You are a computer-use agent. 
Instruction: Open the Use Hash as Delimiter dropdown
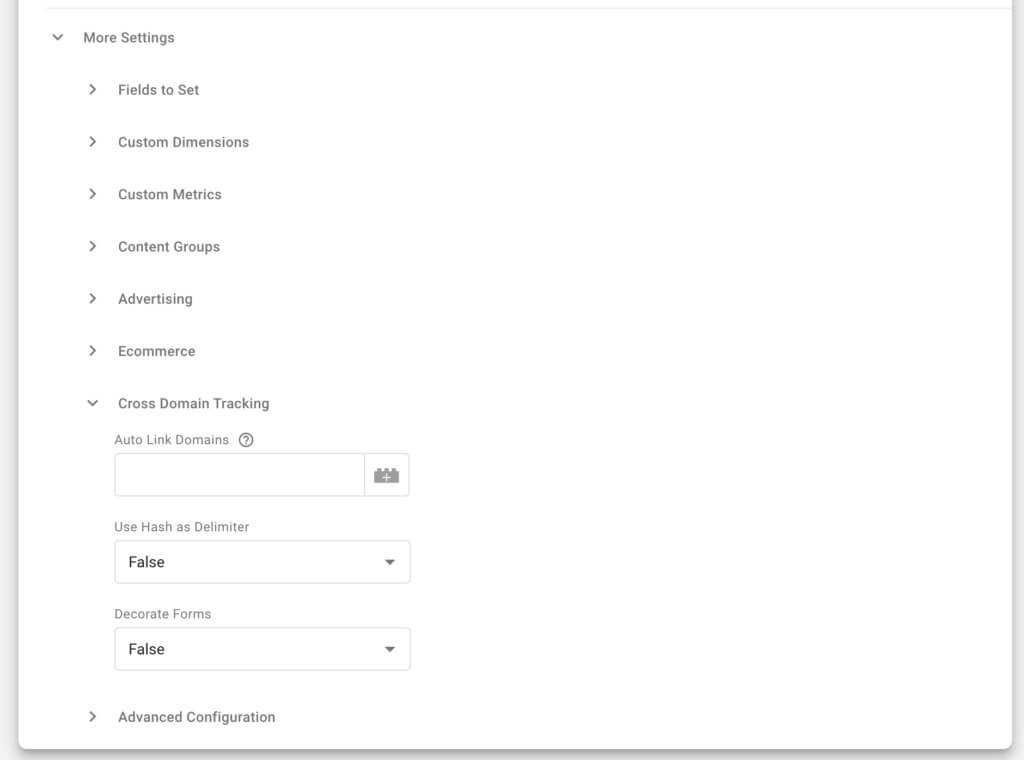(262, 562)
